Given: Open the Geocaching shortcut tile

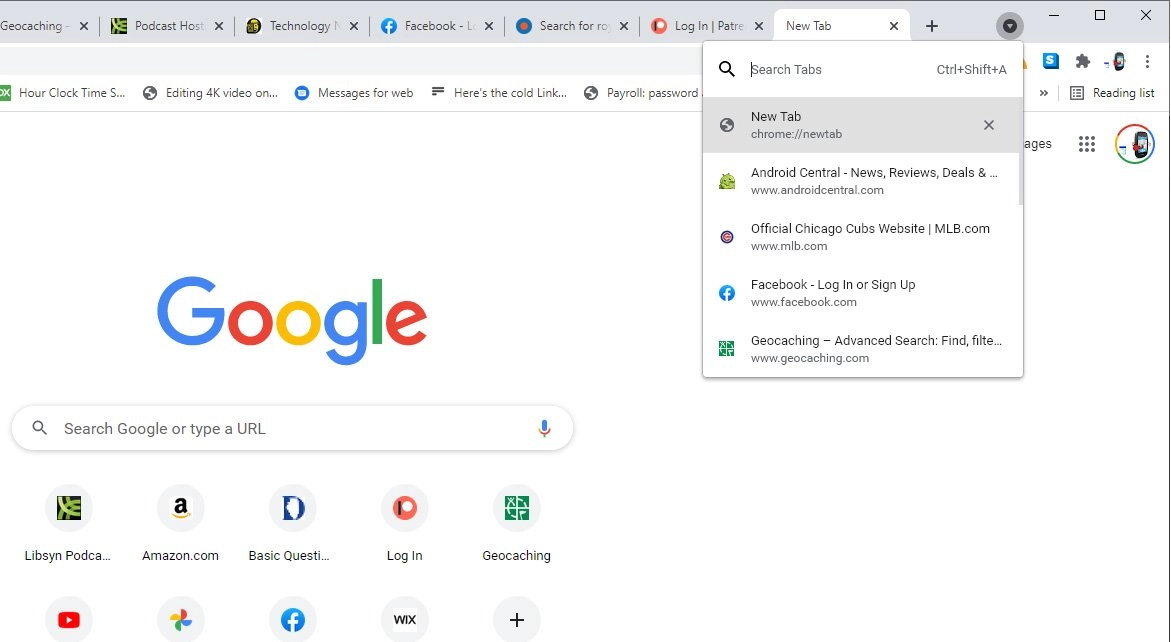Looking at the screenshot, I should click(516, 523).
